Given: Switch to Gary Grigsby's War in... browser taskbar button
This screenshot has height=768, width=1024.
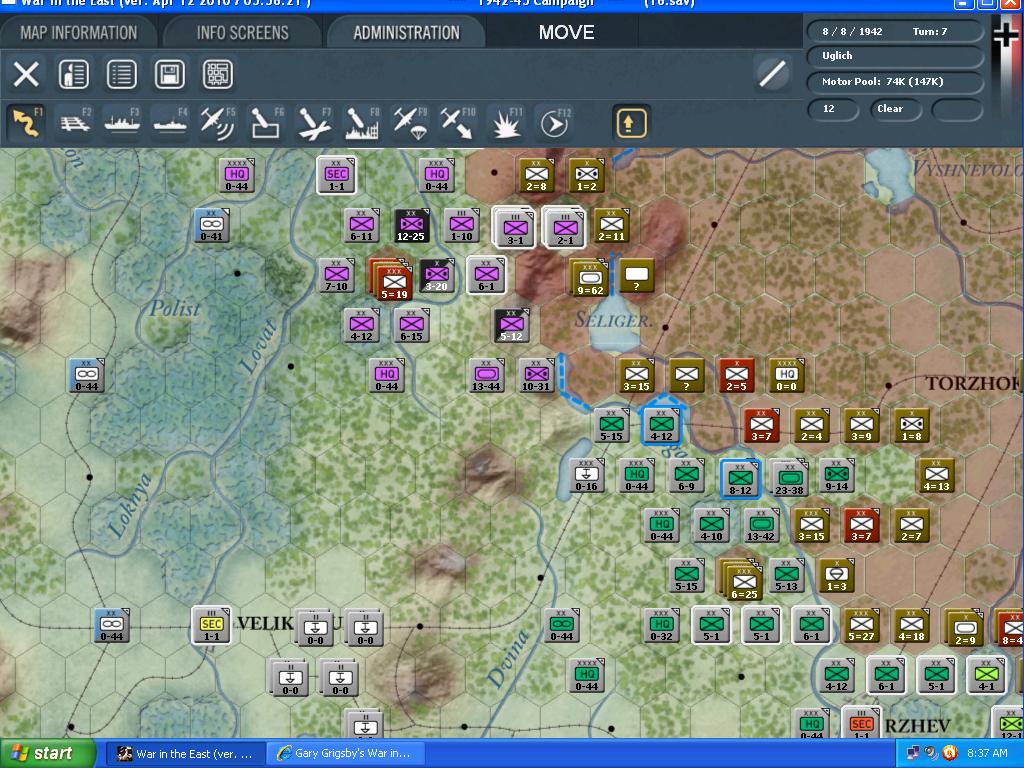Looking at the screenshot, I should pyautogui.click(x=345, y=754).
